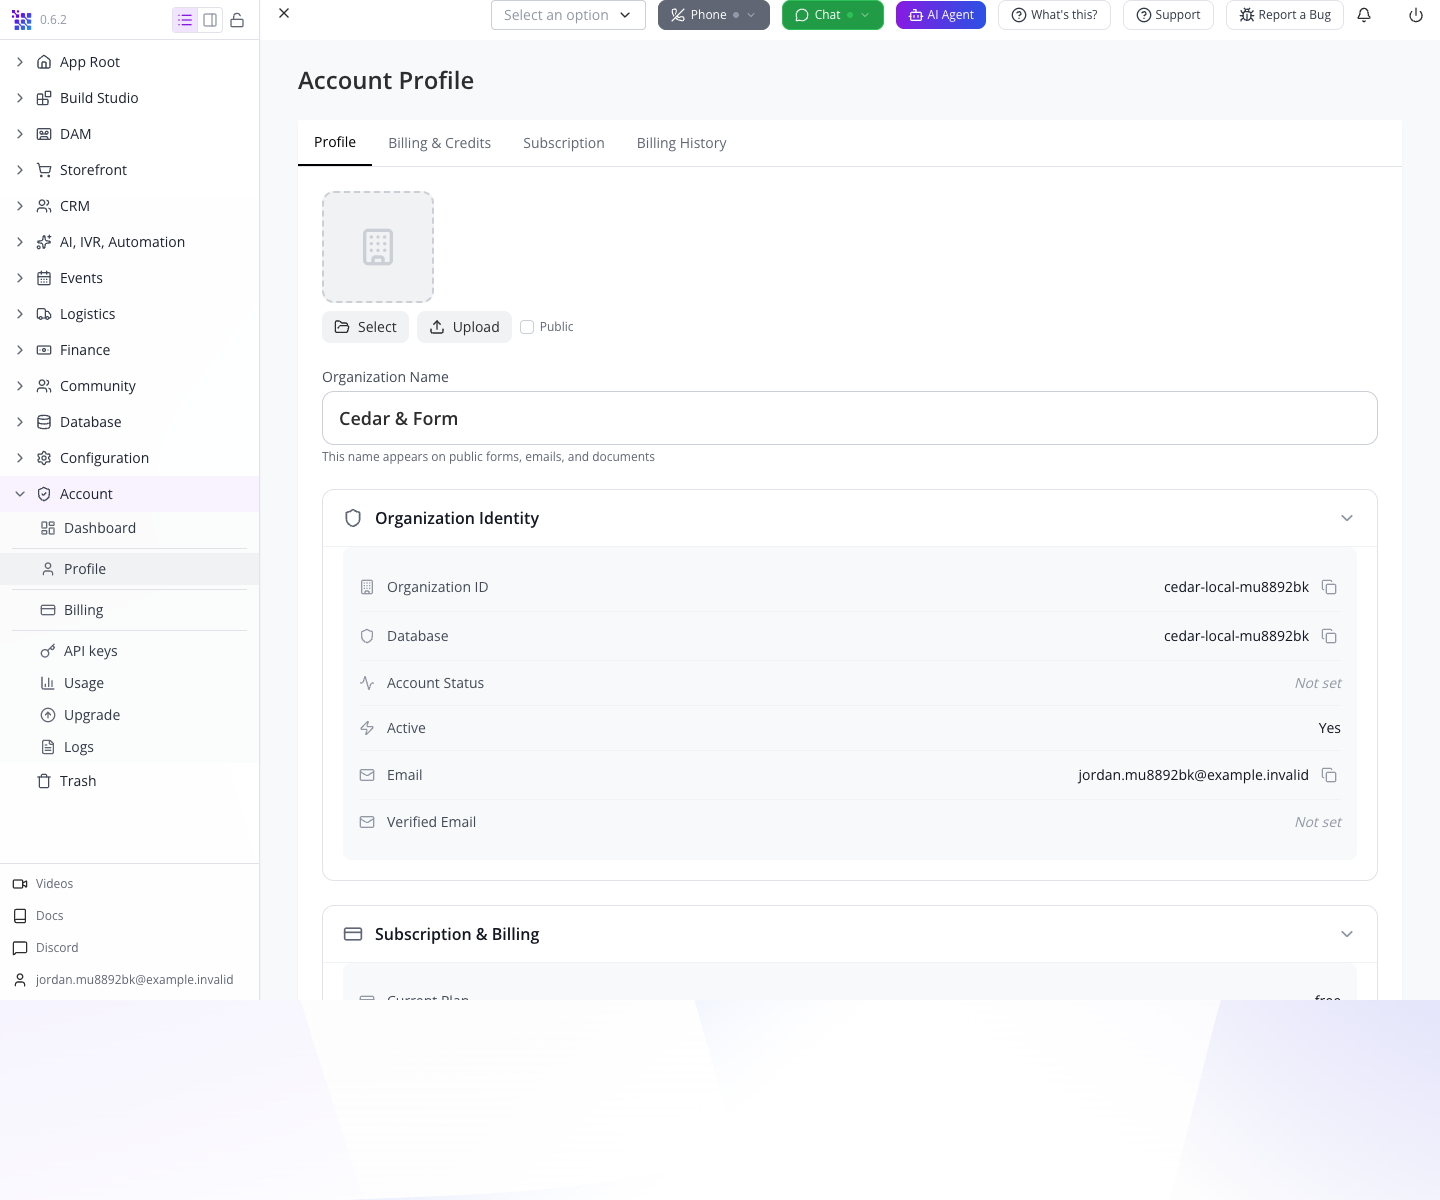
Task: Open the Phone button dropdown arrow
Action: click(x=751, y=15)
